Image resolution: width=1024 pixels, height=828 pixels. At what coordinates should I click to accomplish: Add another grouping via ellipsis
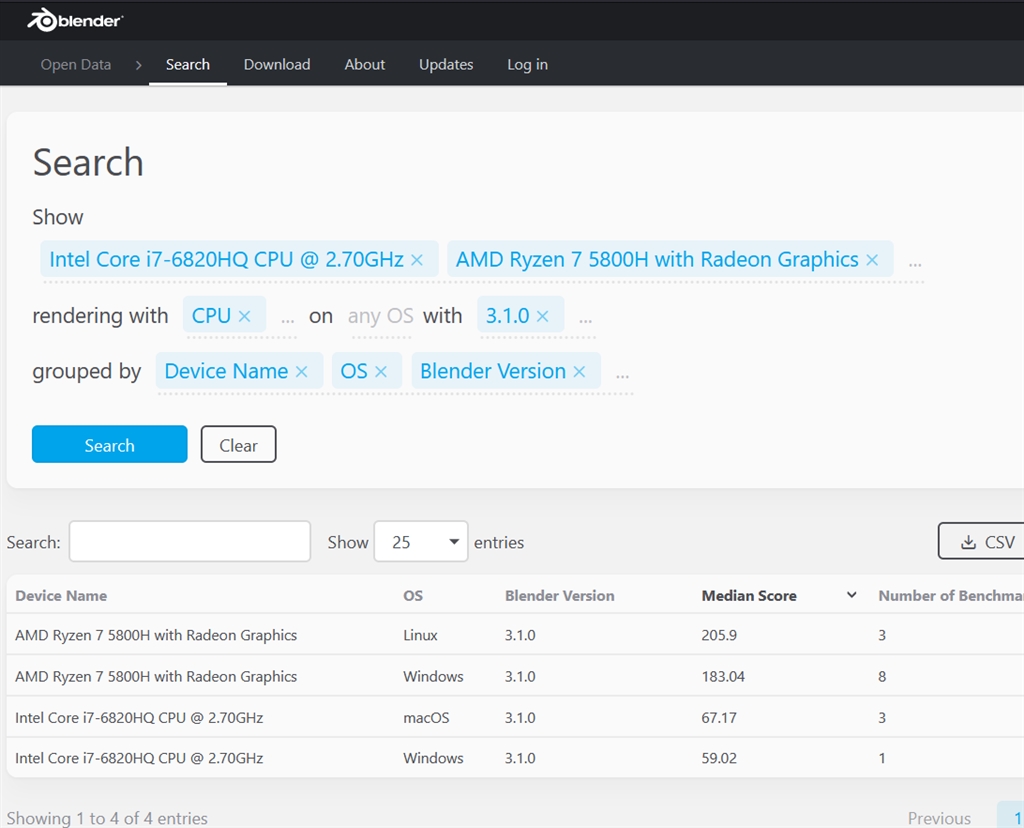tap(622, 375)
